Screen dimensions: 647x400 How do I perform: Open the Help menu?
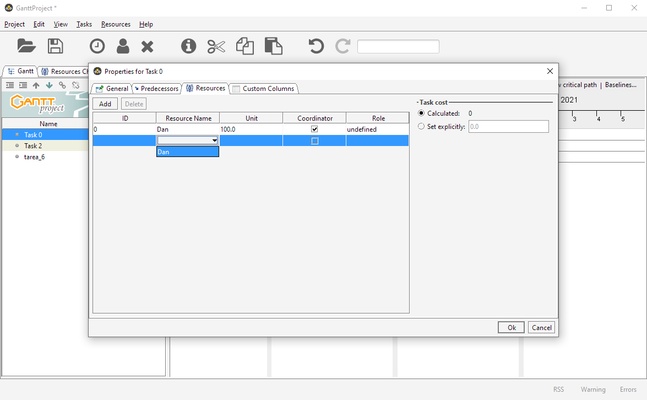click(146, 24)
